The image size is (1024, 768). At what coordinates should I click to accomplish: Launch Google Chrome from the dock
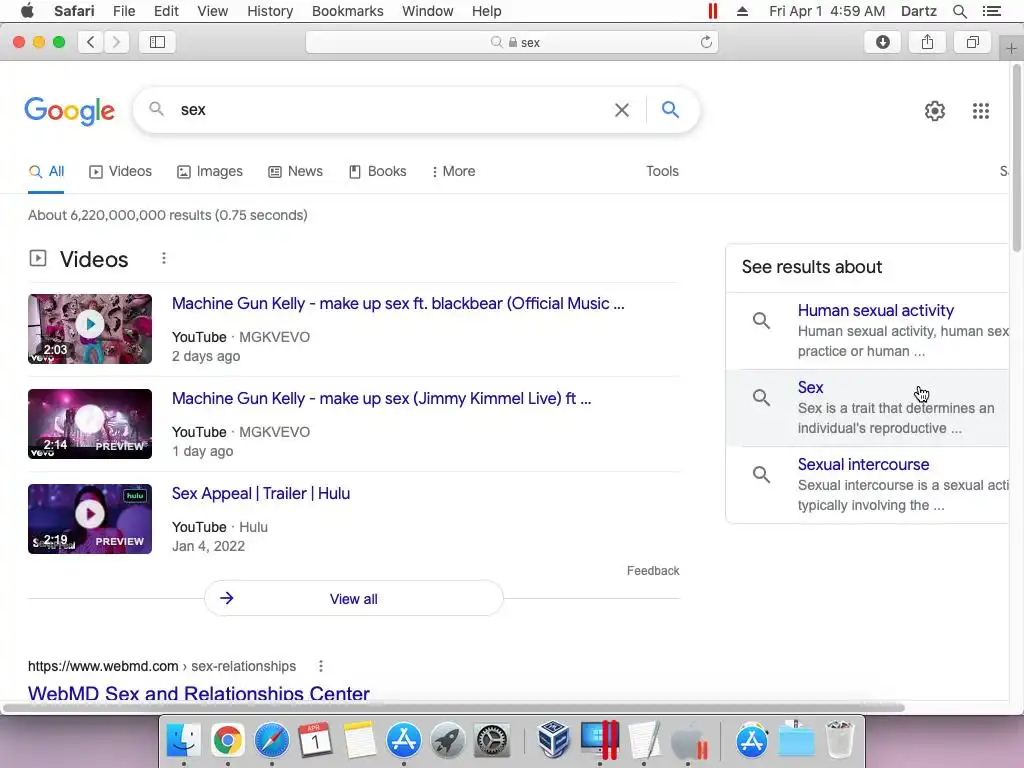(x=227, y=740)
